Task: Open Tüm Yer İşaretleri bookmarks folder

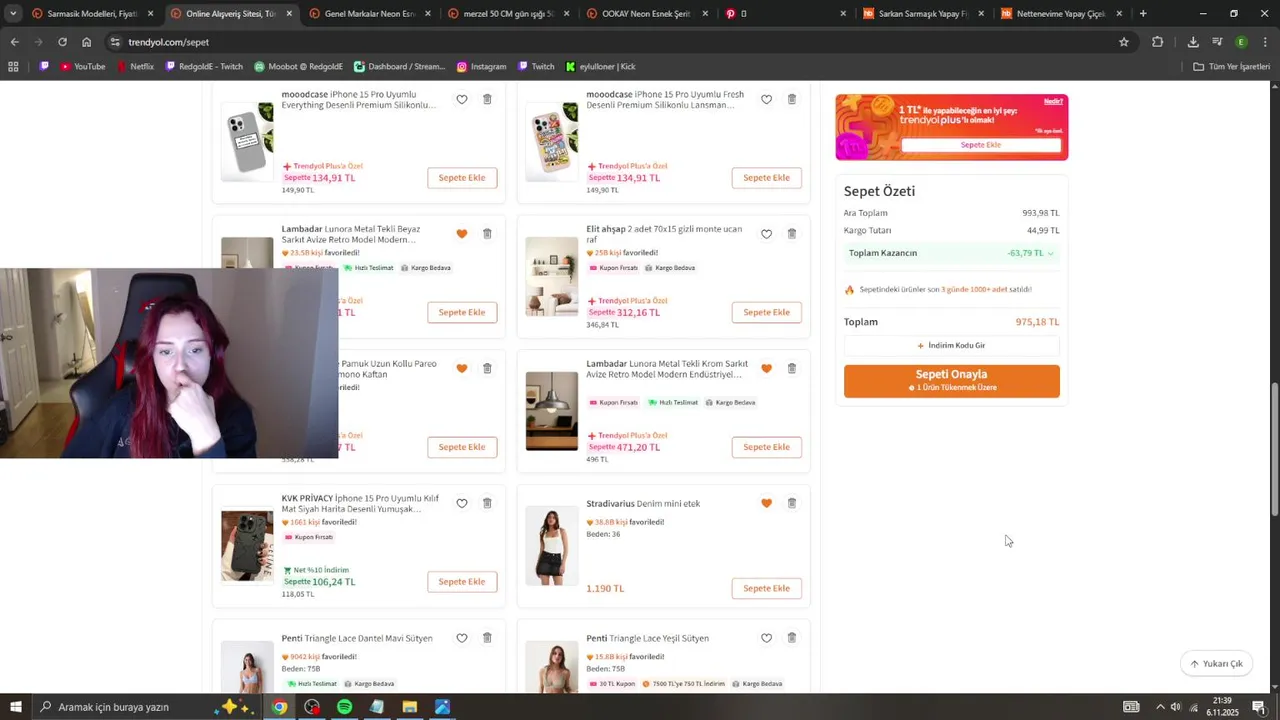Action: 1231,67
